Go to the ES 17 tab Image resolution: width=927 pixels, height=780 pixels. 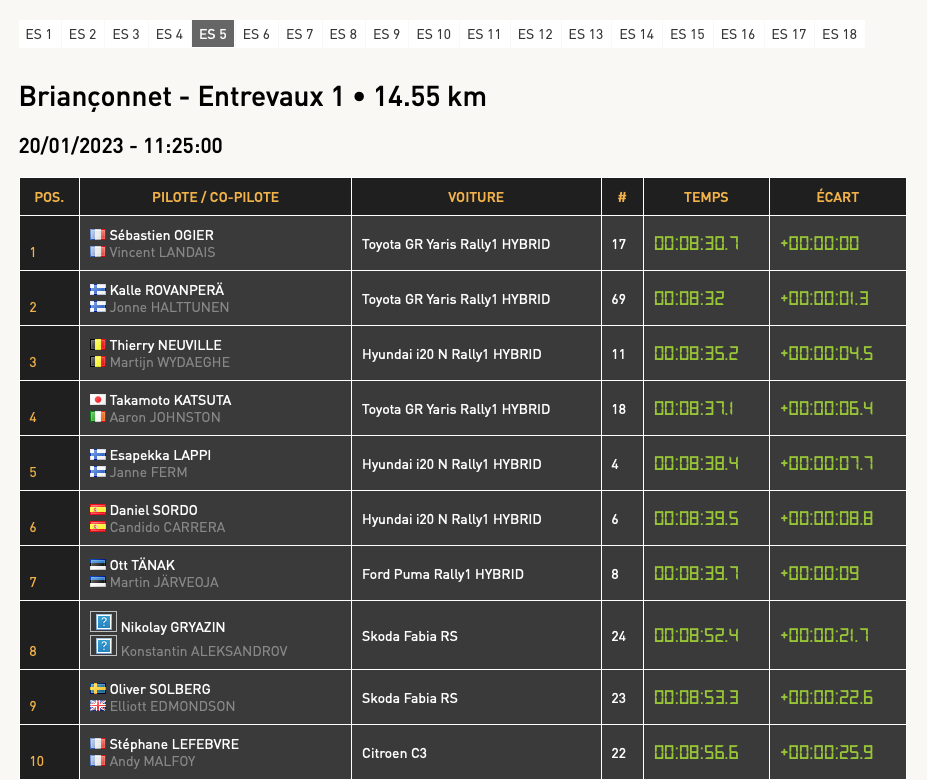click(789, 34)
